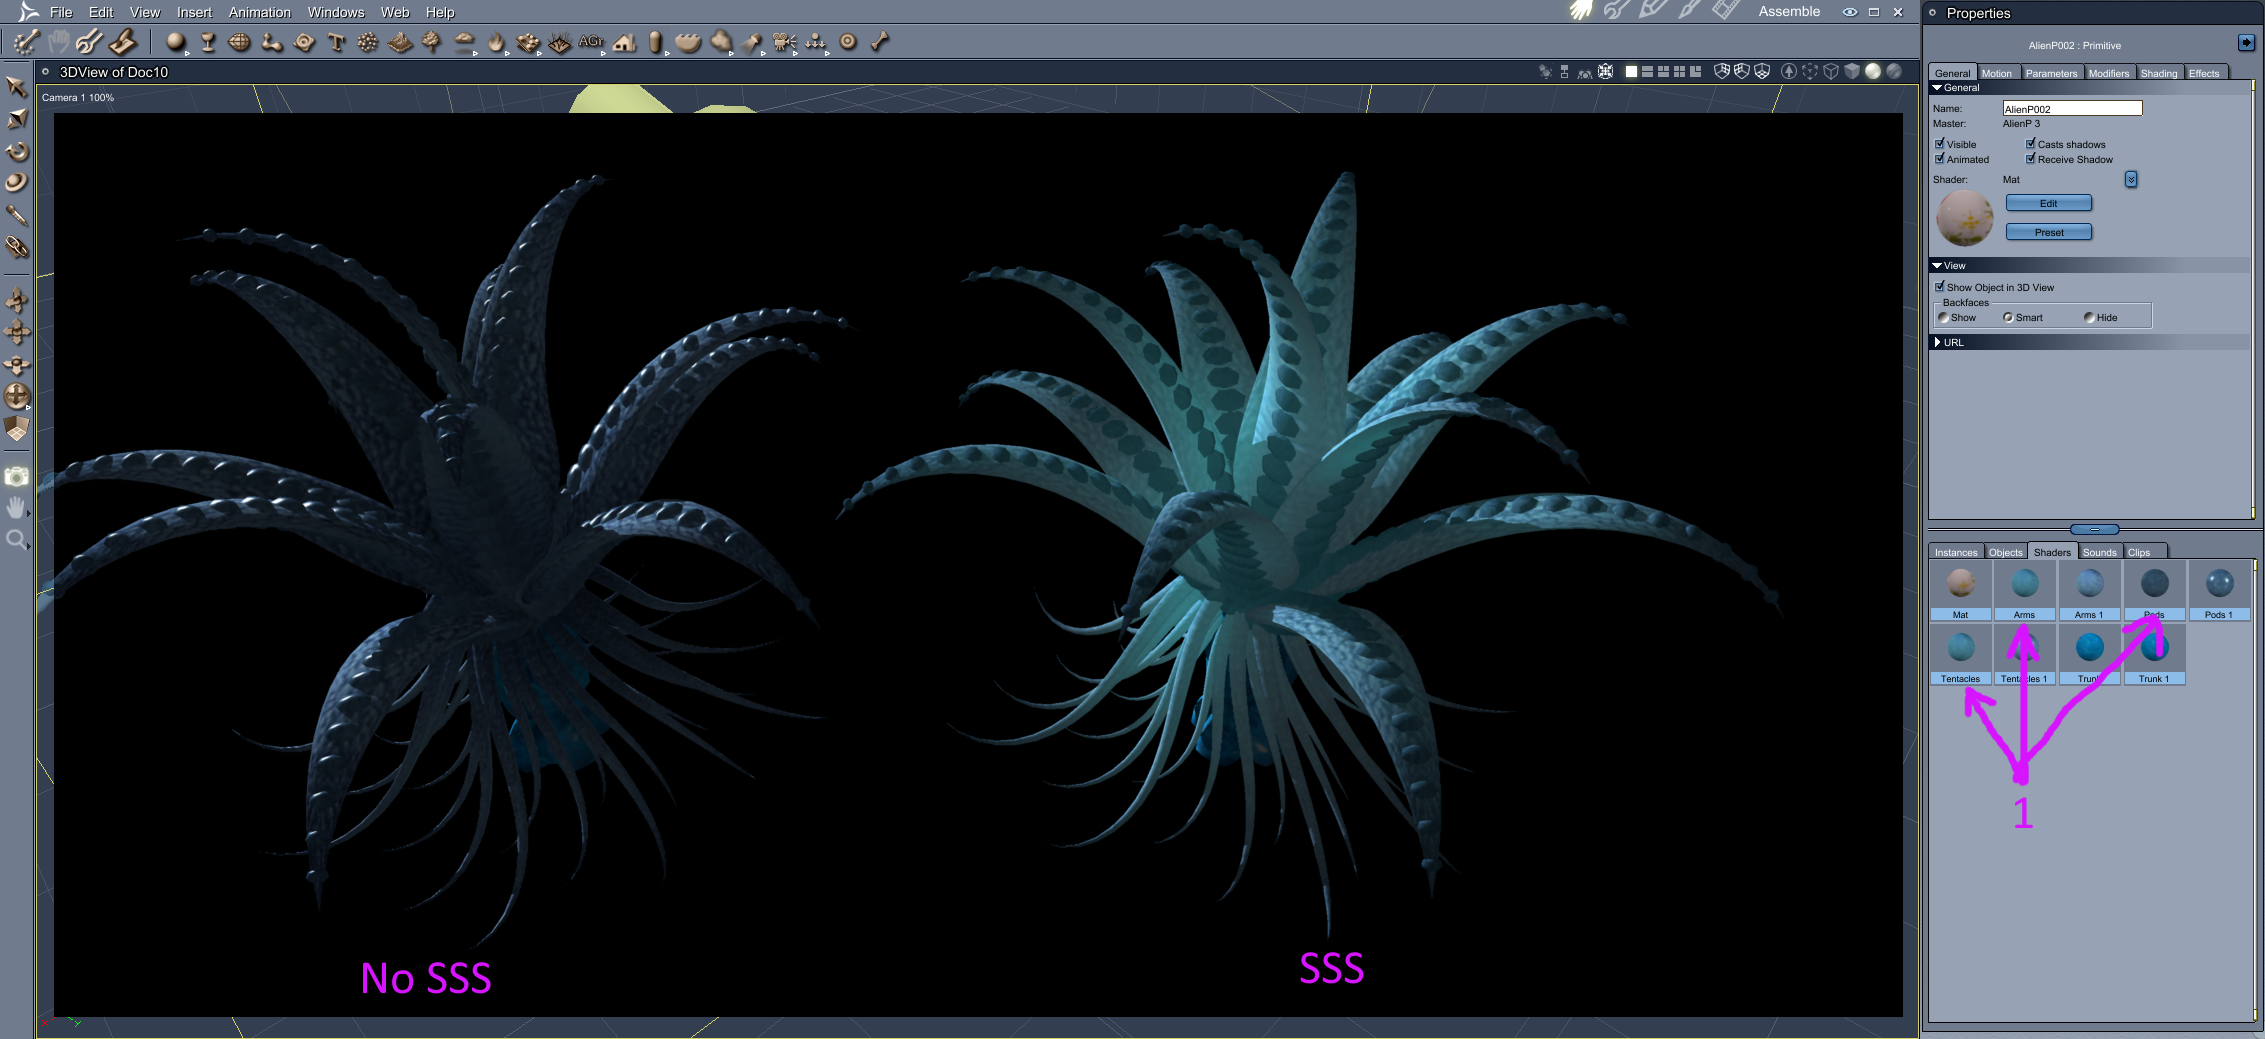The image size is (2265, 1039).
Task: Select the Trunk 1 shader thumbnail
Action: 2154,655
